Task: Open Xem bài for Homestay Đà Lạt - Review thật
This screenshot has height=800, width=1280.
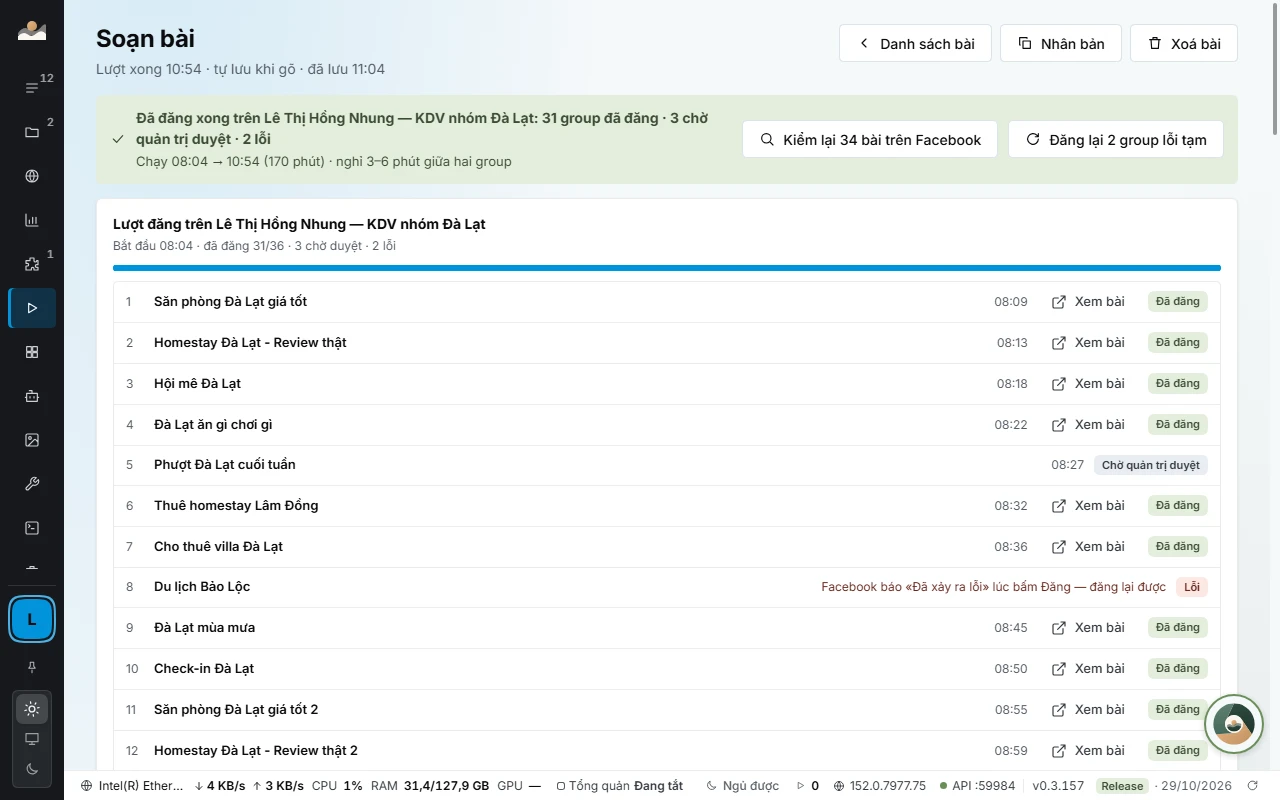Action: pos(1088,343)
